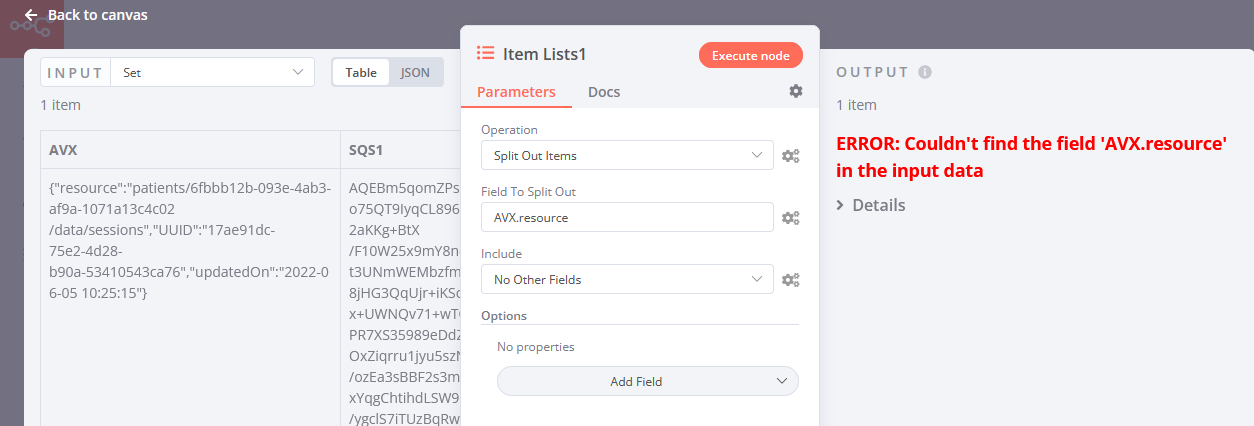Open the Operation dropdown
This screenshot has height=426, width=1254.
point(627,156)
